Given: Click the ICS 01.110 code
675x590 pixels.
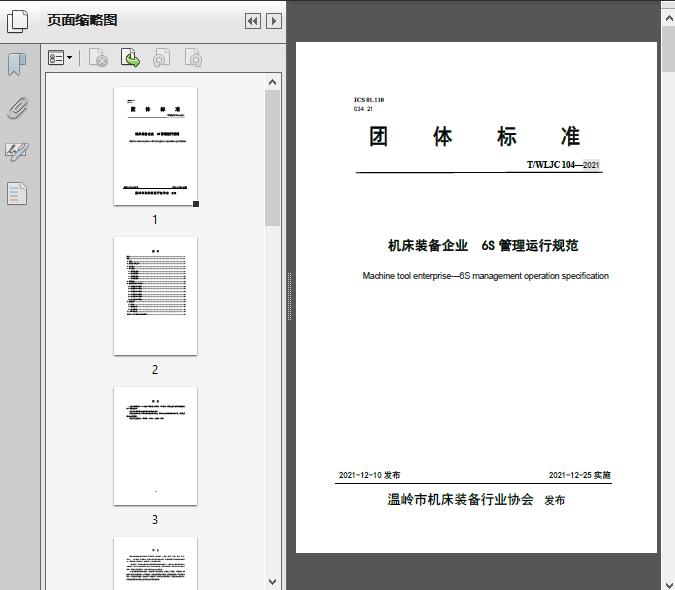Looking at the screenshot, I should [369, 99].
